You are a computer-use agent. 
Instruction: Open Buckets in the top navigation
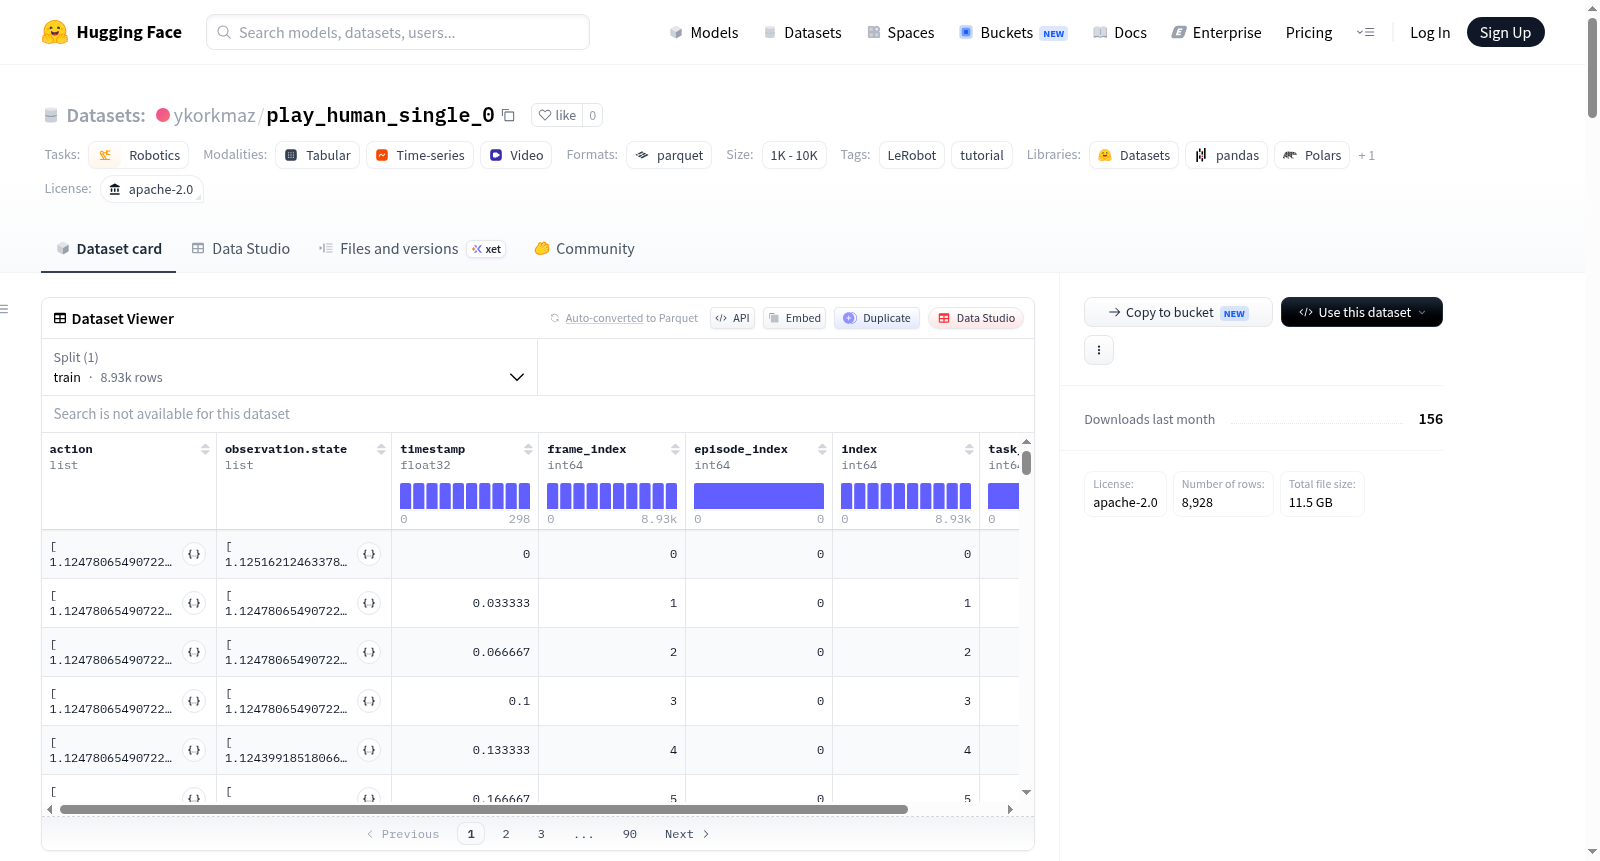(x=1013, y=32)
